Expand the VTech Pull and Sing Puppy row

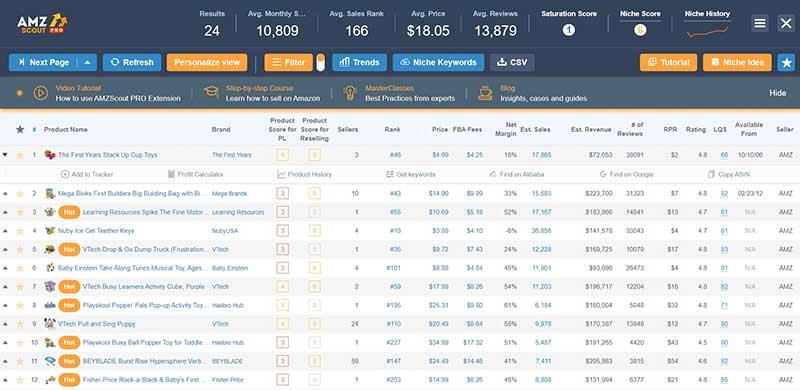tap(5, 324)
